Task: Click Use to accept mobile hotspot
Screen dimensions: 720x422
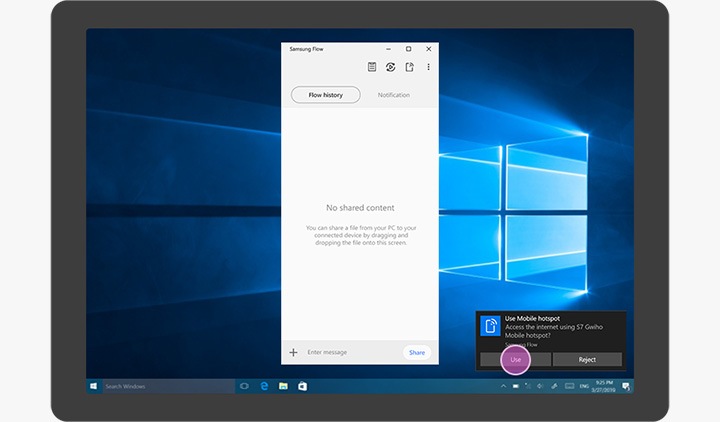Action: (515, 359)
